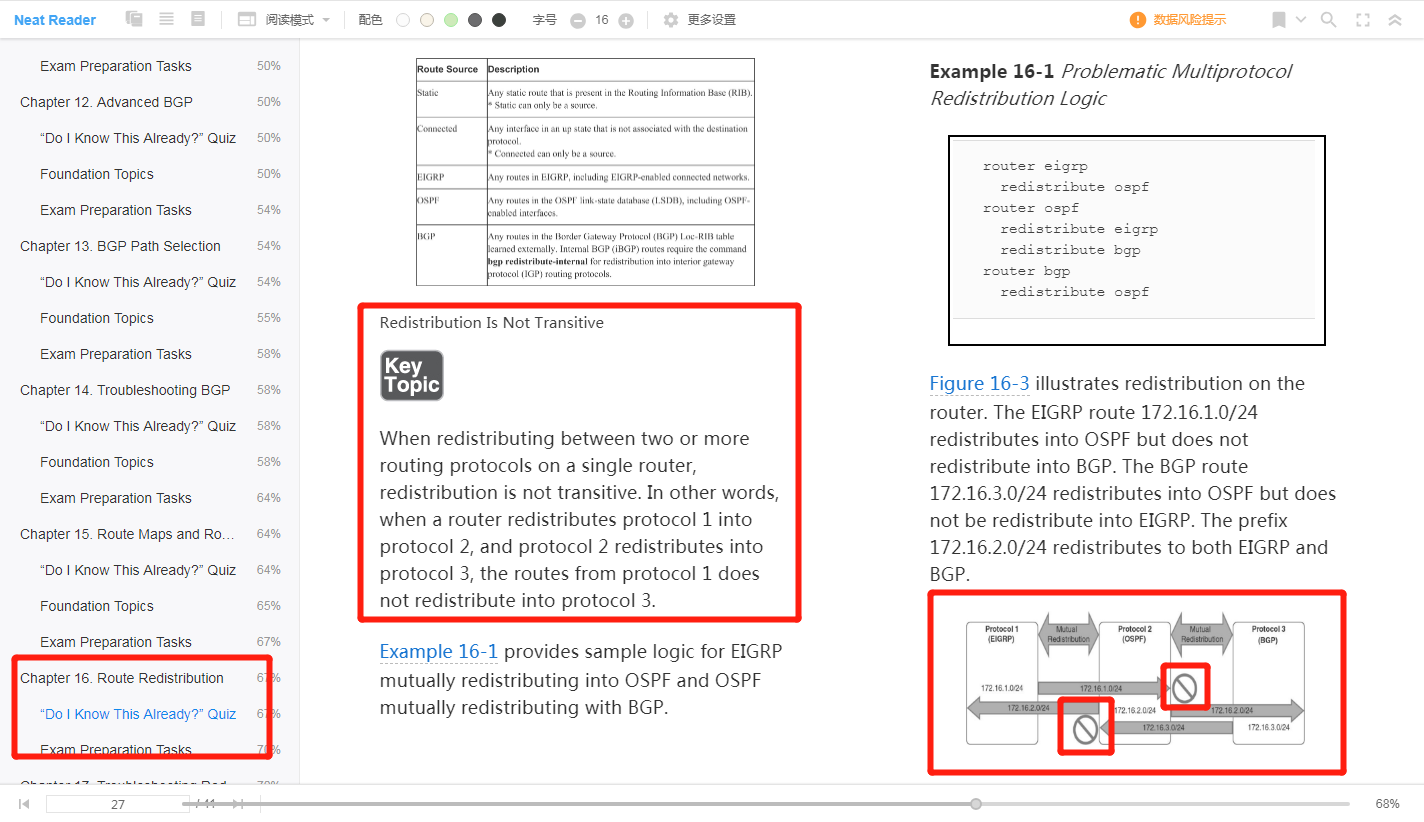Open the notes page icon in toolbar
The width and height of the screenshot is (1424, 822).
coord(198,19)
